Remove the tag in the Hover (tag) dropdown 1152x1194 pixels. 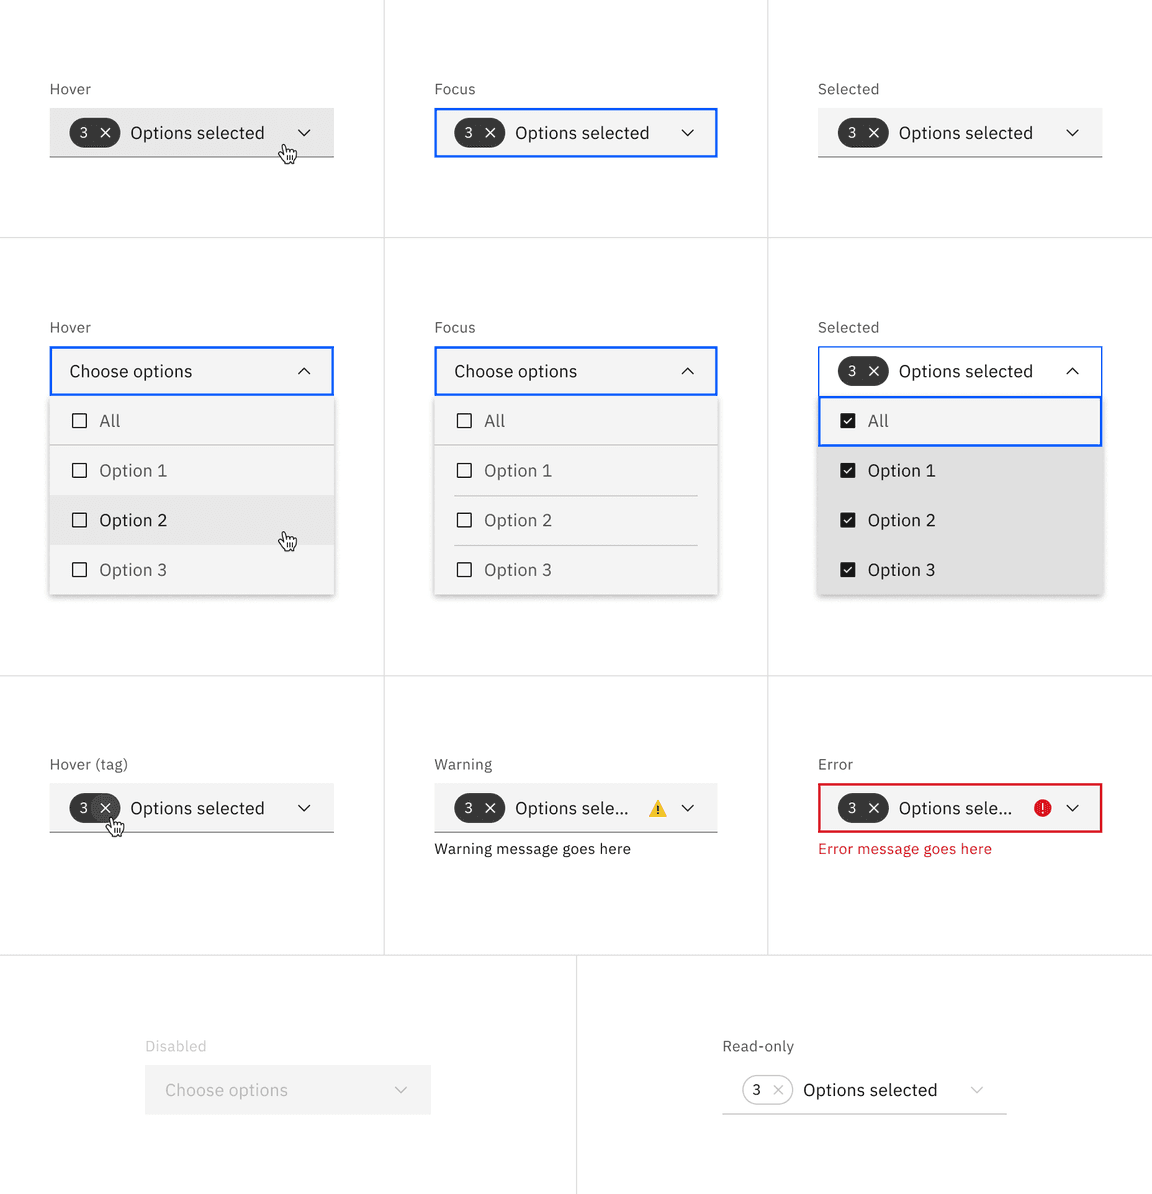click(x=105, y=807)
